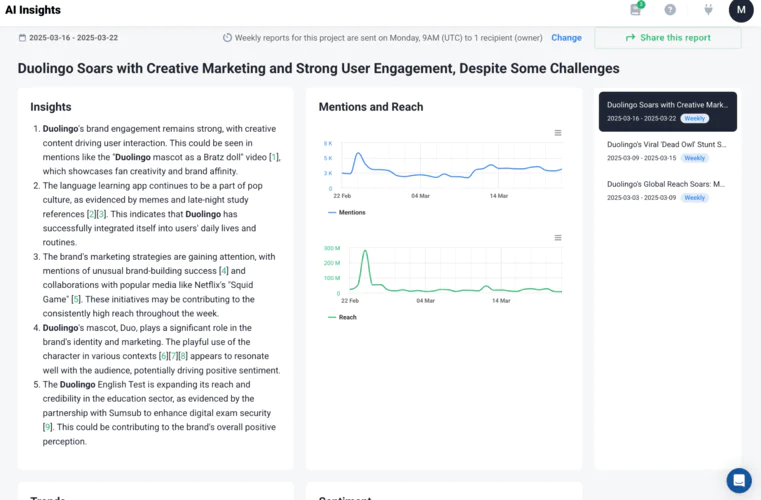
Task: Open the Reach chart hamburger menu
Action: point(558,238)
